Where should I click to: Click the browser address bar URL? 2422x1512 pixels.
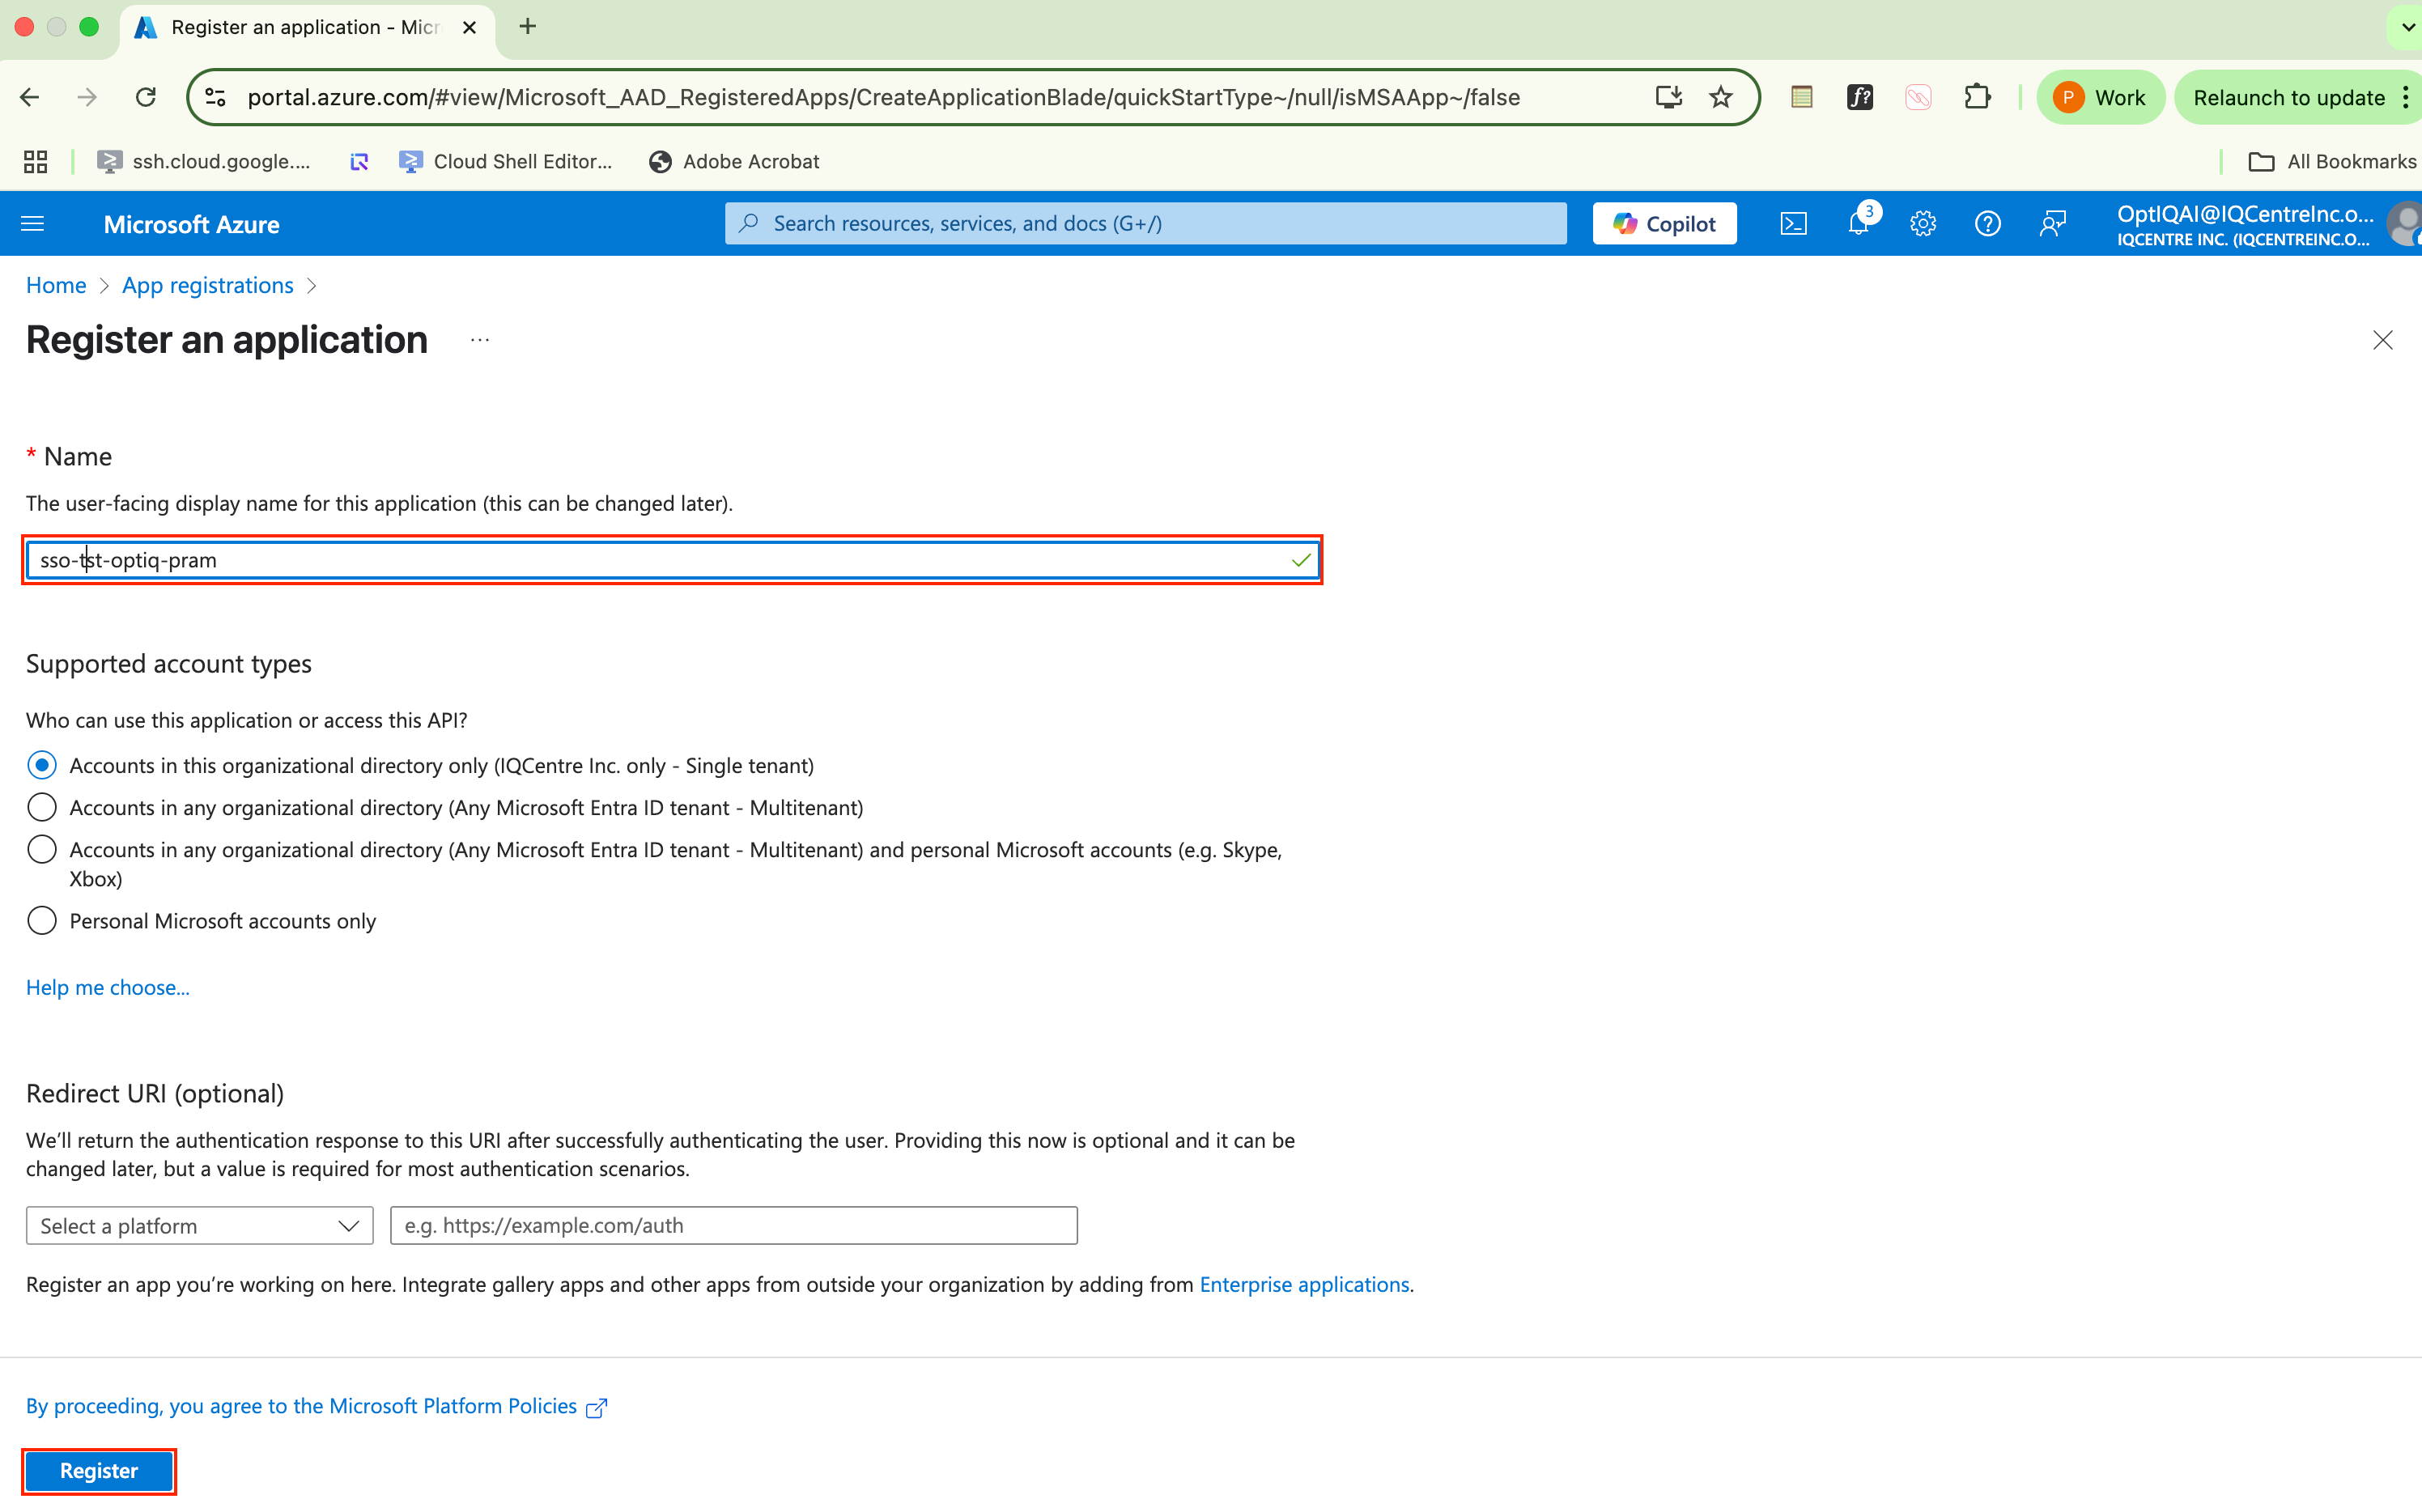click(x=883, y=97)
